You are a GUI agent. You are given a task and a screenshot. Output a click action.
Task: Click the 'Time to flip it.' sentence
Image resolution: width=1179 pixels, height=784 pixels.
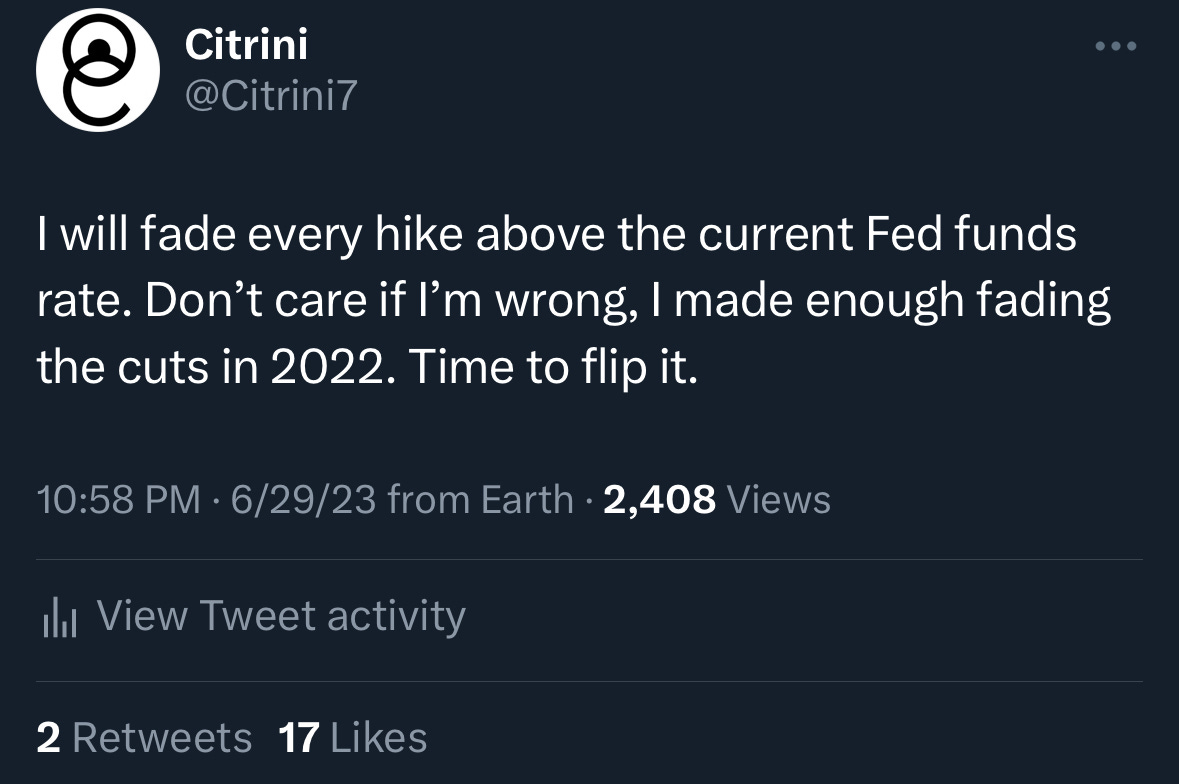551,367
